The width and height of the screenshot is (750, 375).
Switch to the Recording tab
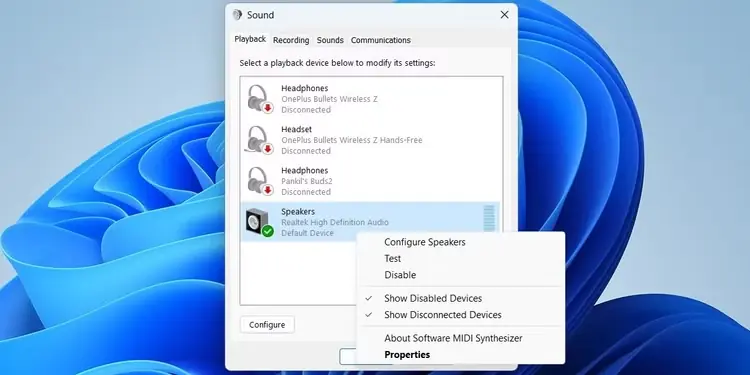click(x=291, y=40)
